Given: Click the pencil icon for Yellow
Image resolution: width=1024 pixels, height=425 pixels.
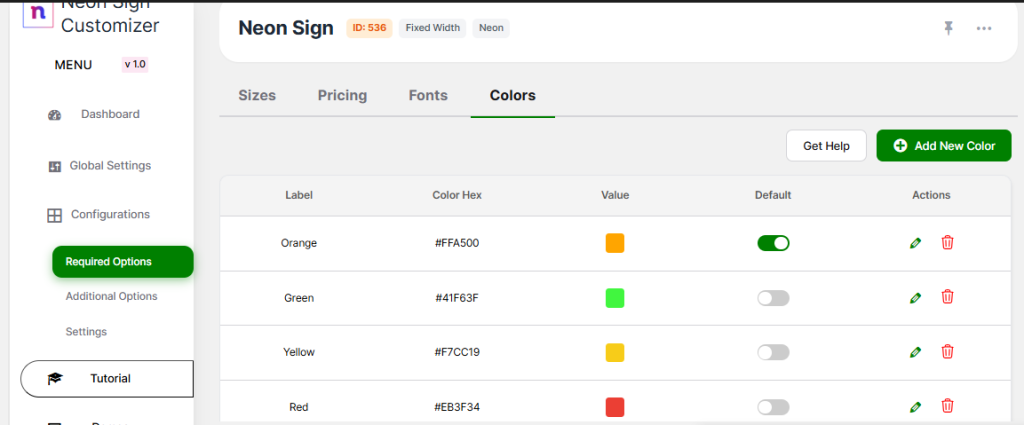Looking at the screenshot, I should tap(915, 352).
